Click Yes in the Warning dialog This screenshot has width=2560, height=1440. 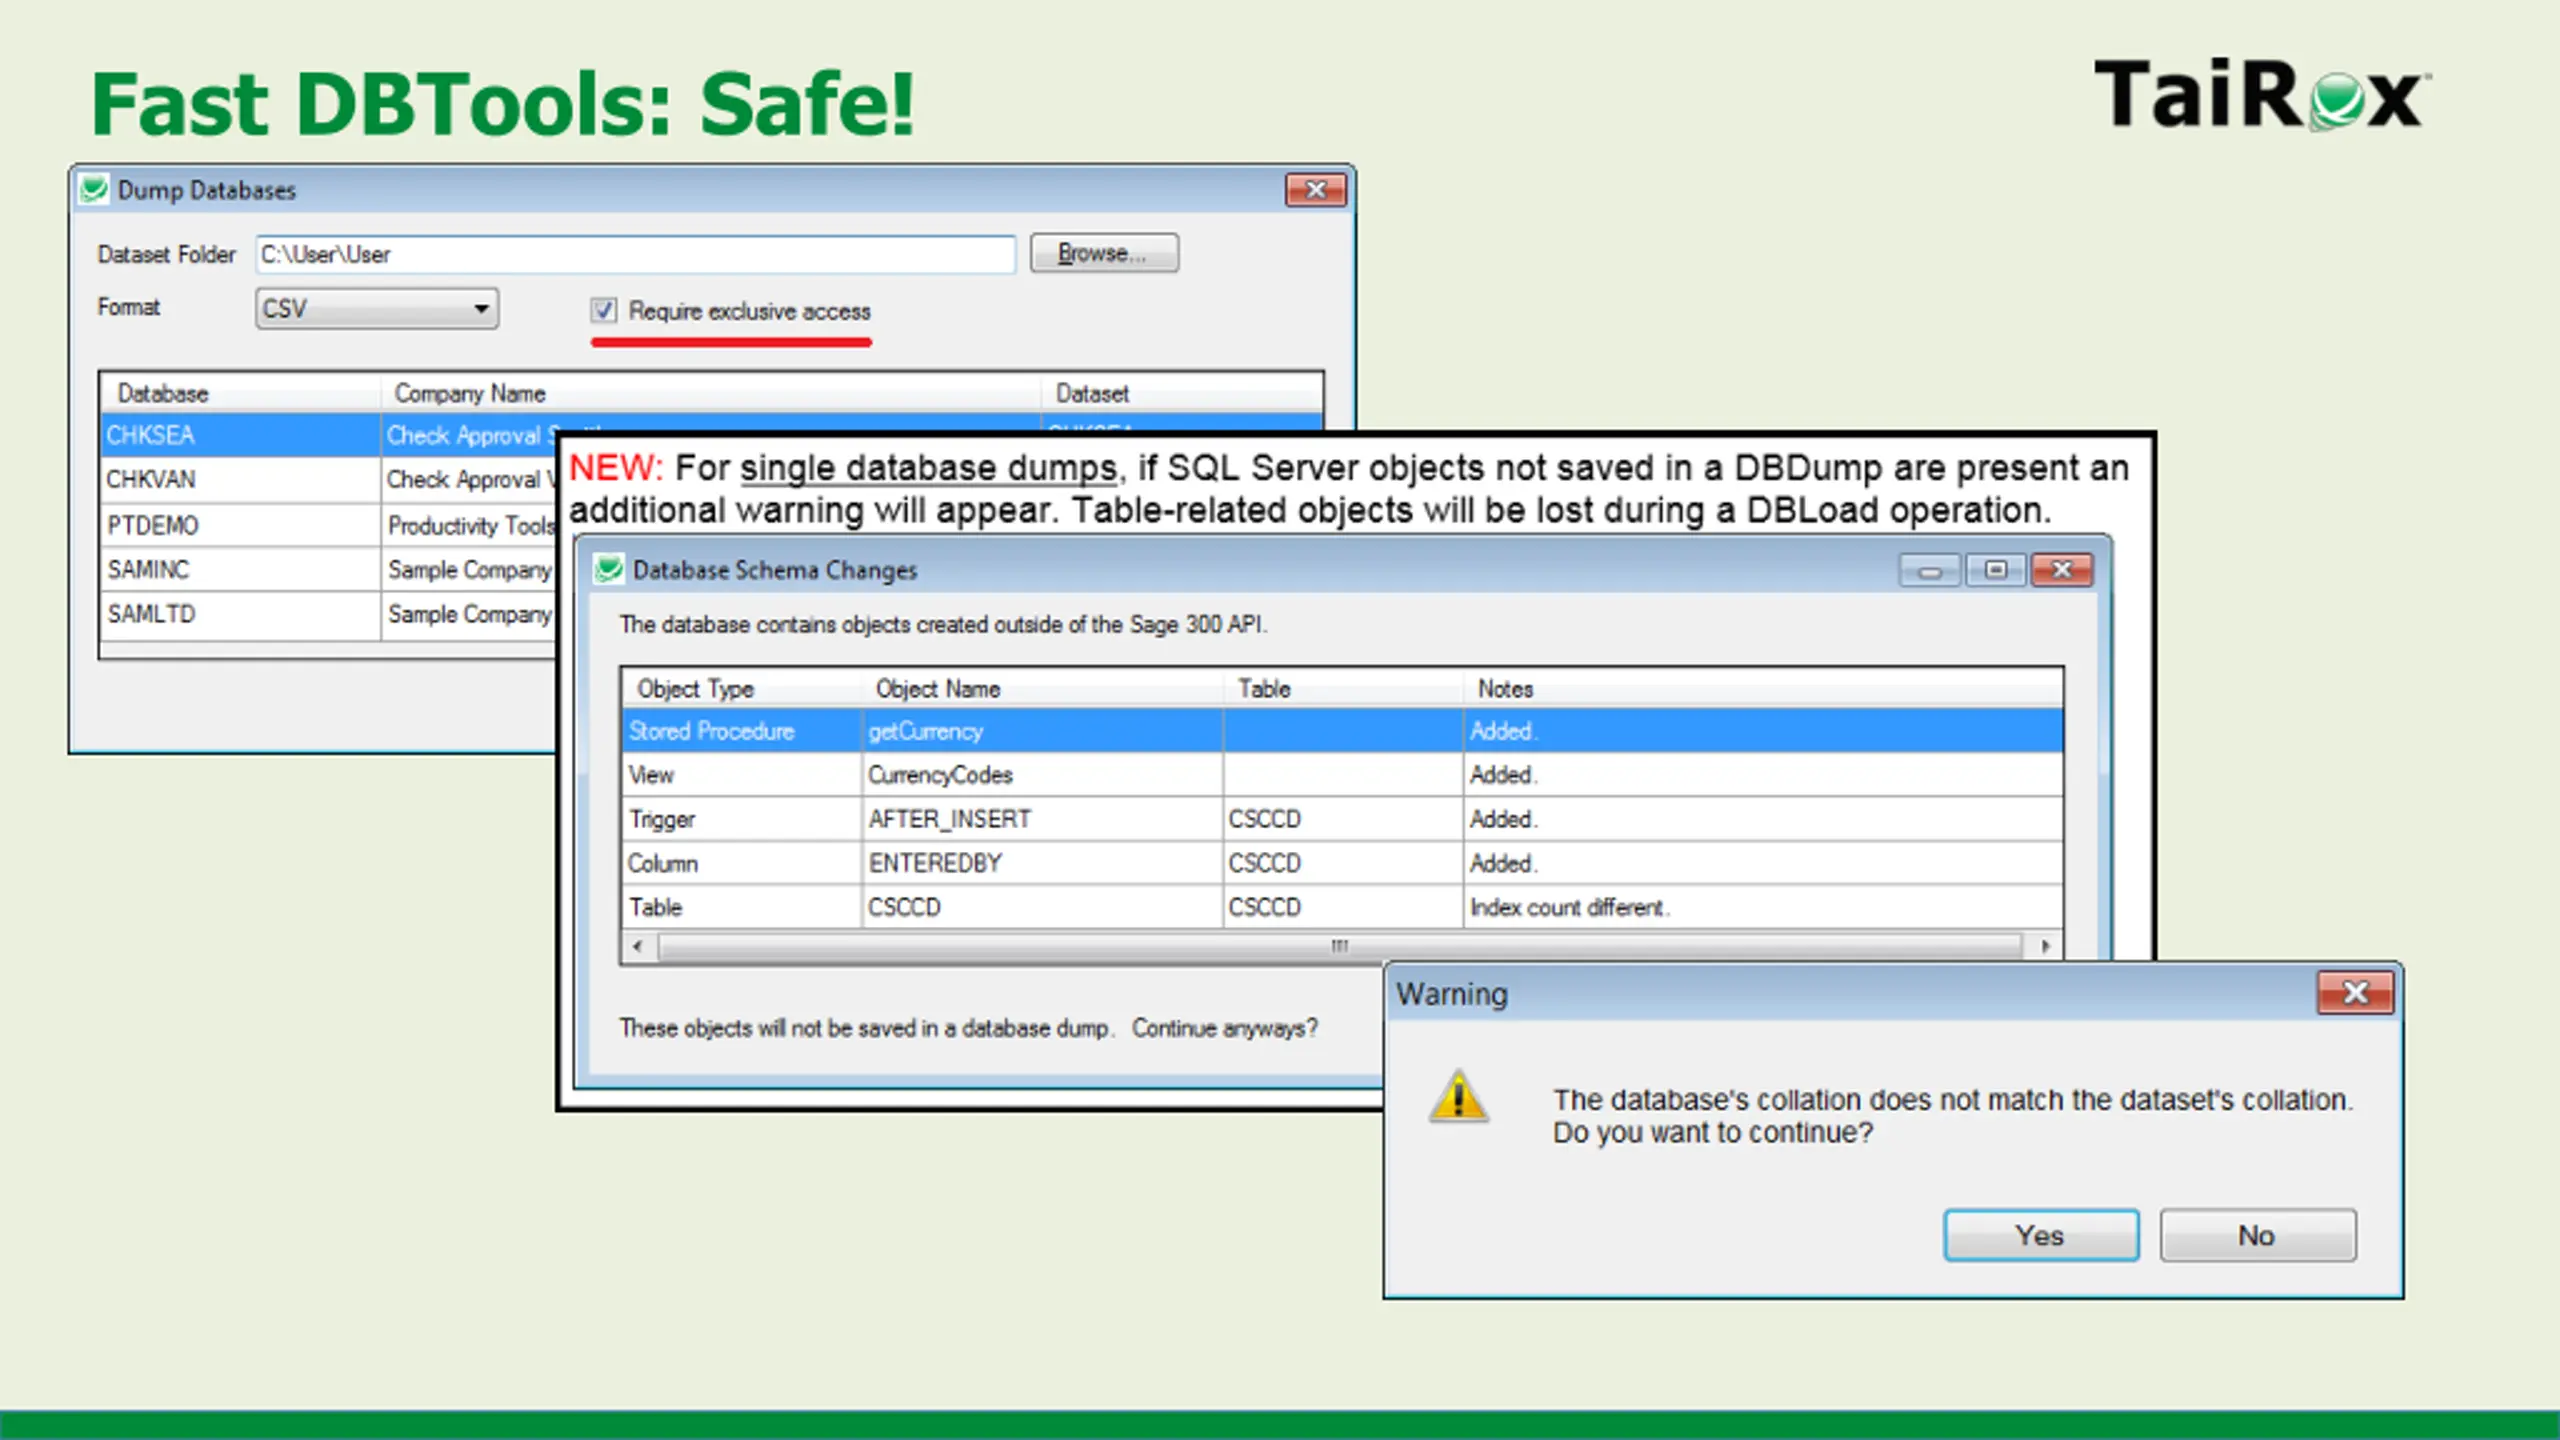pyautogui.click(x=2041, y=1235)
